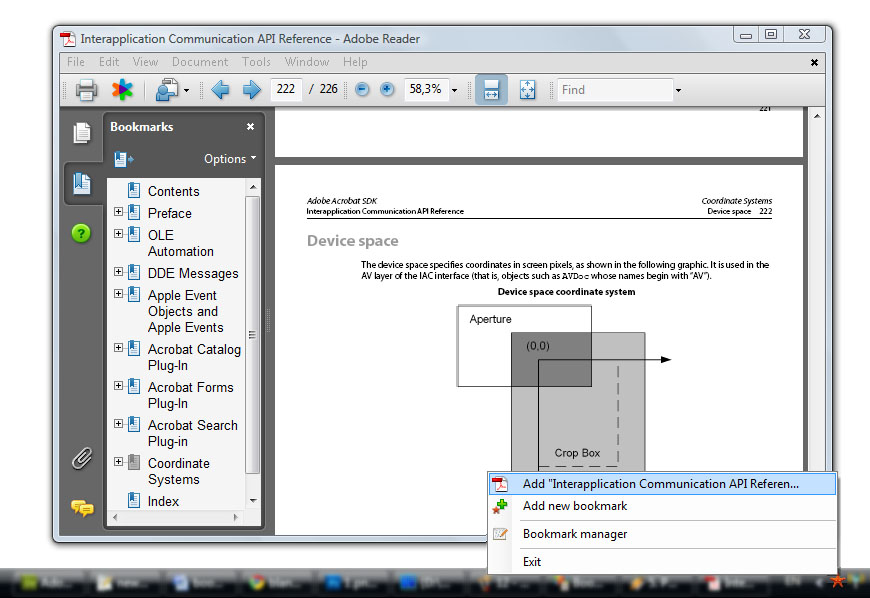This screenshot has height=598, width=870.
Task: Go to previous page arrow
Action: point(220,89)
